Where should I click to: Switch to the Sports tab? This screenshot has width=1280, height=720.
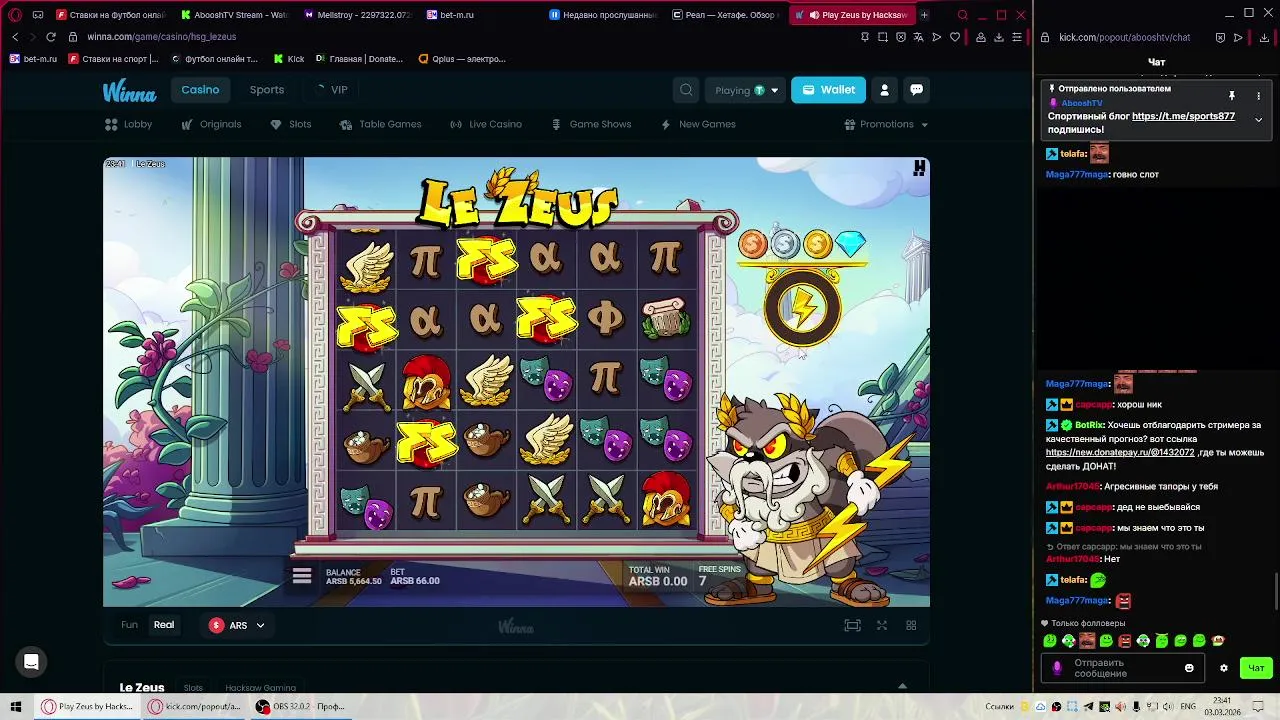point(267,90)
